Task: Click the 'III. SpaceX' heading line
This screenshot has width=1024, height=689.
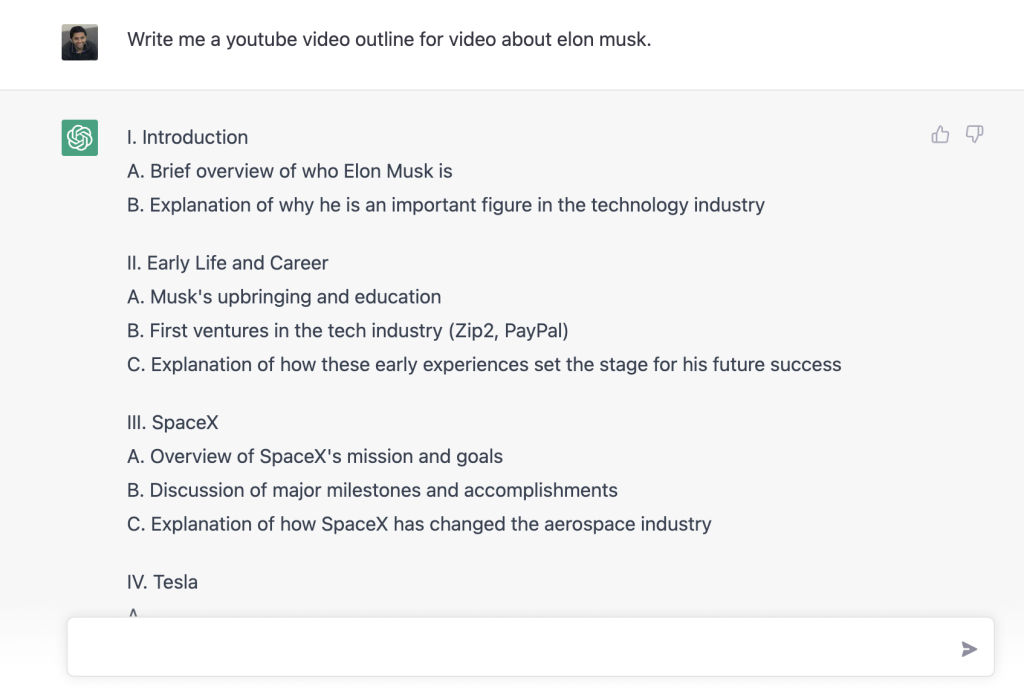Action: click(x=172, y=423)
